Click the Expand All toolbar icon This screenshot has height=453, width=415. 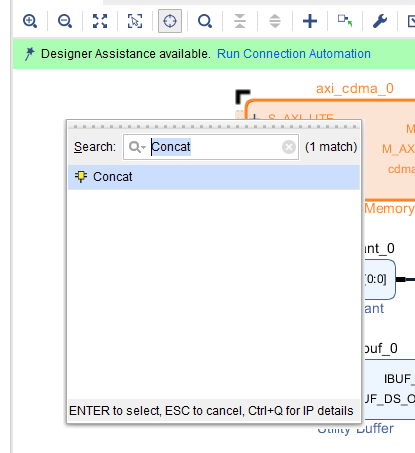[275, 21]
